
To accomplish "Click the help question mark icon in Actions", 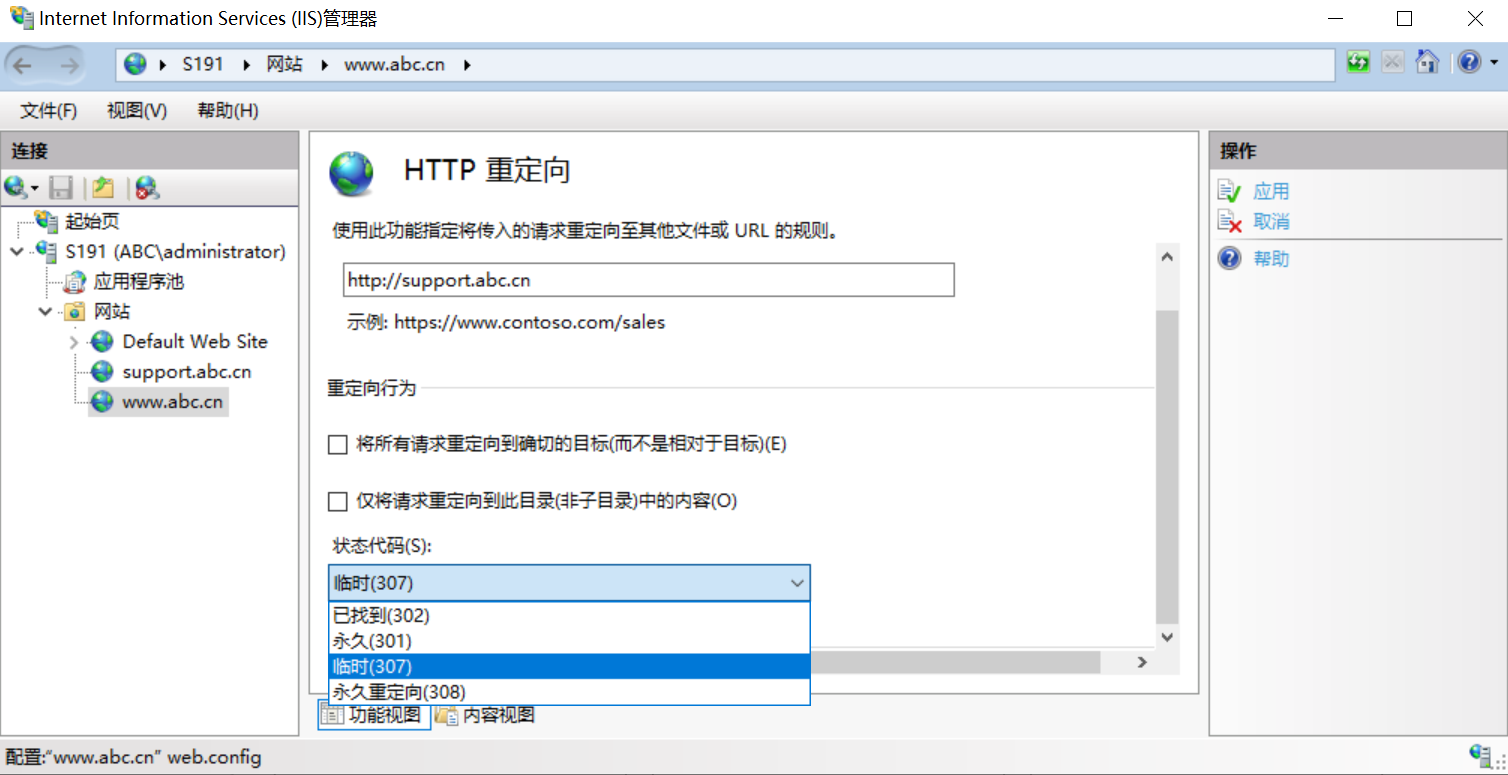I will pos(1229,259).
